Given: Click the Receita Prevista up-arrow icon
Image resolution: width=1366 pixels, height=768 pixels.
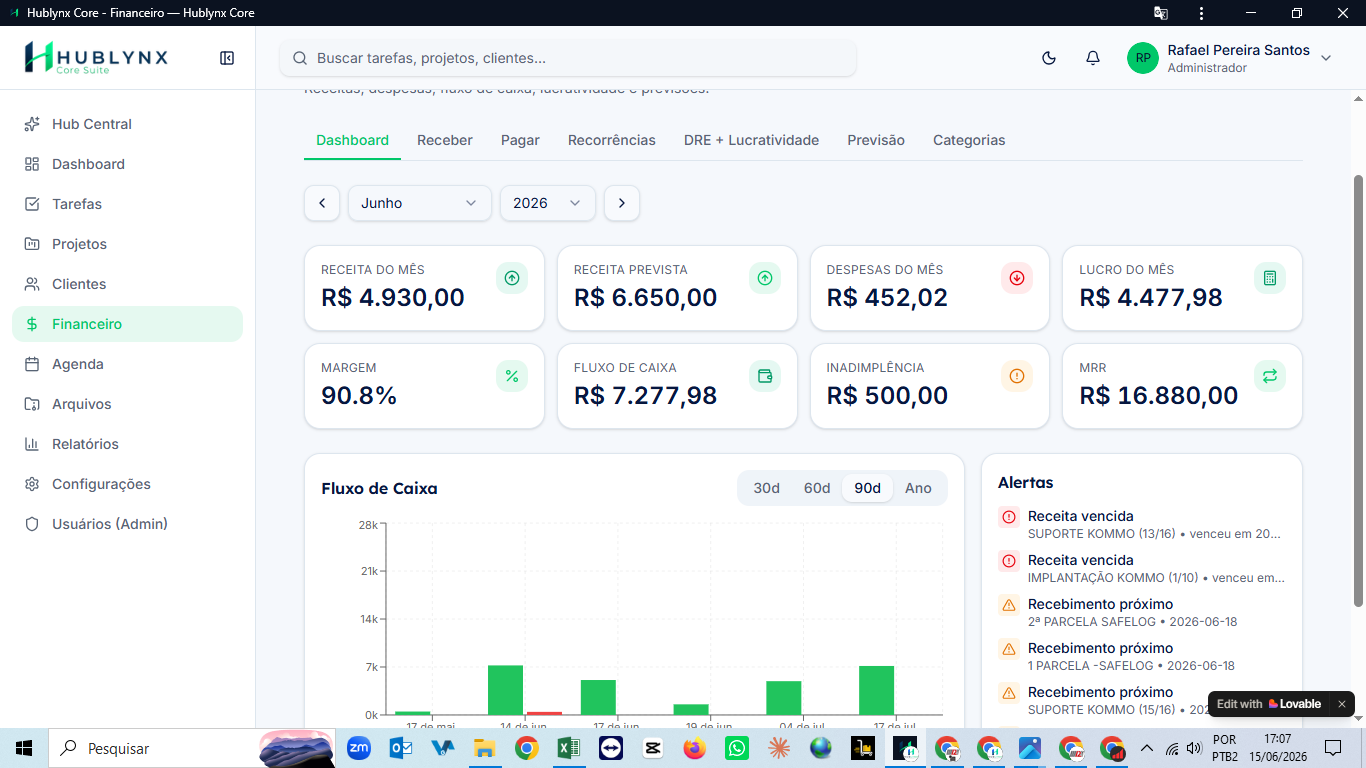Looking at the screenshot, I should point(765,278).
